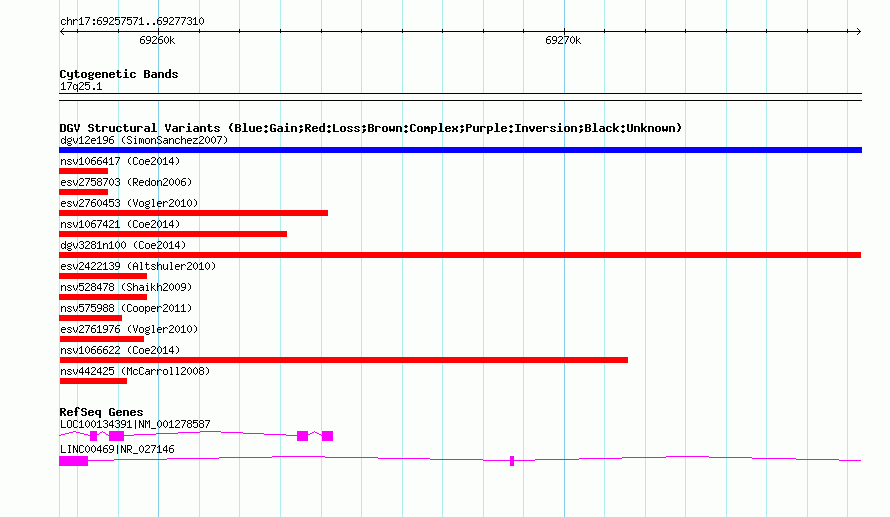Image resolution: width=890 pixels, height=517 pixels.
Task: Click the red bar under nsv1067421
Action: point(173,234)
